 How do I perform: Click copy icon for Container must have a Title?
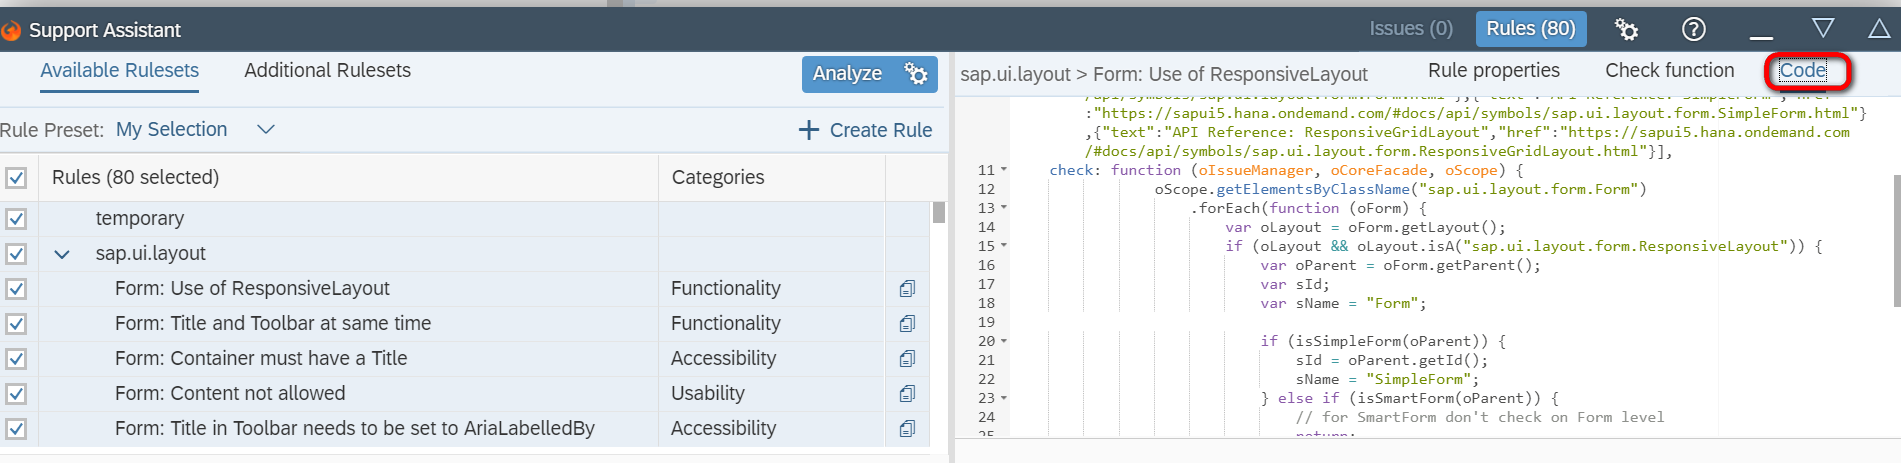coord(907,359)
